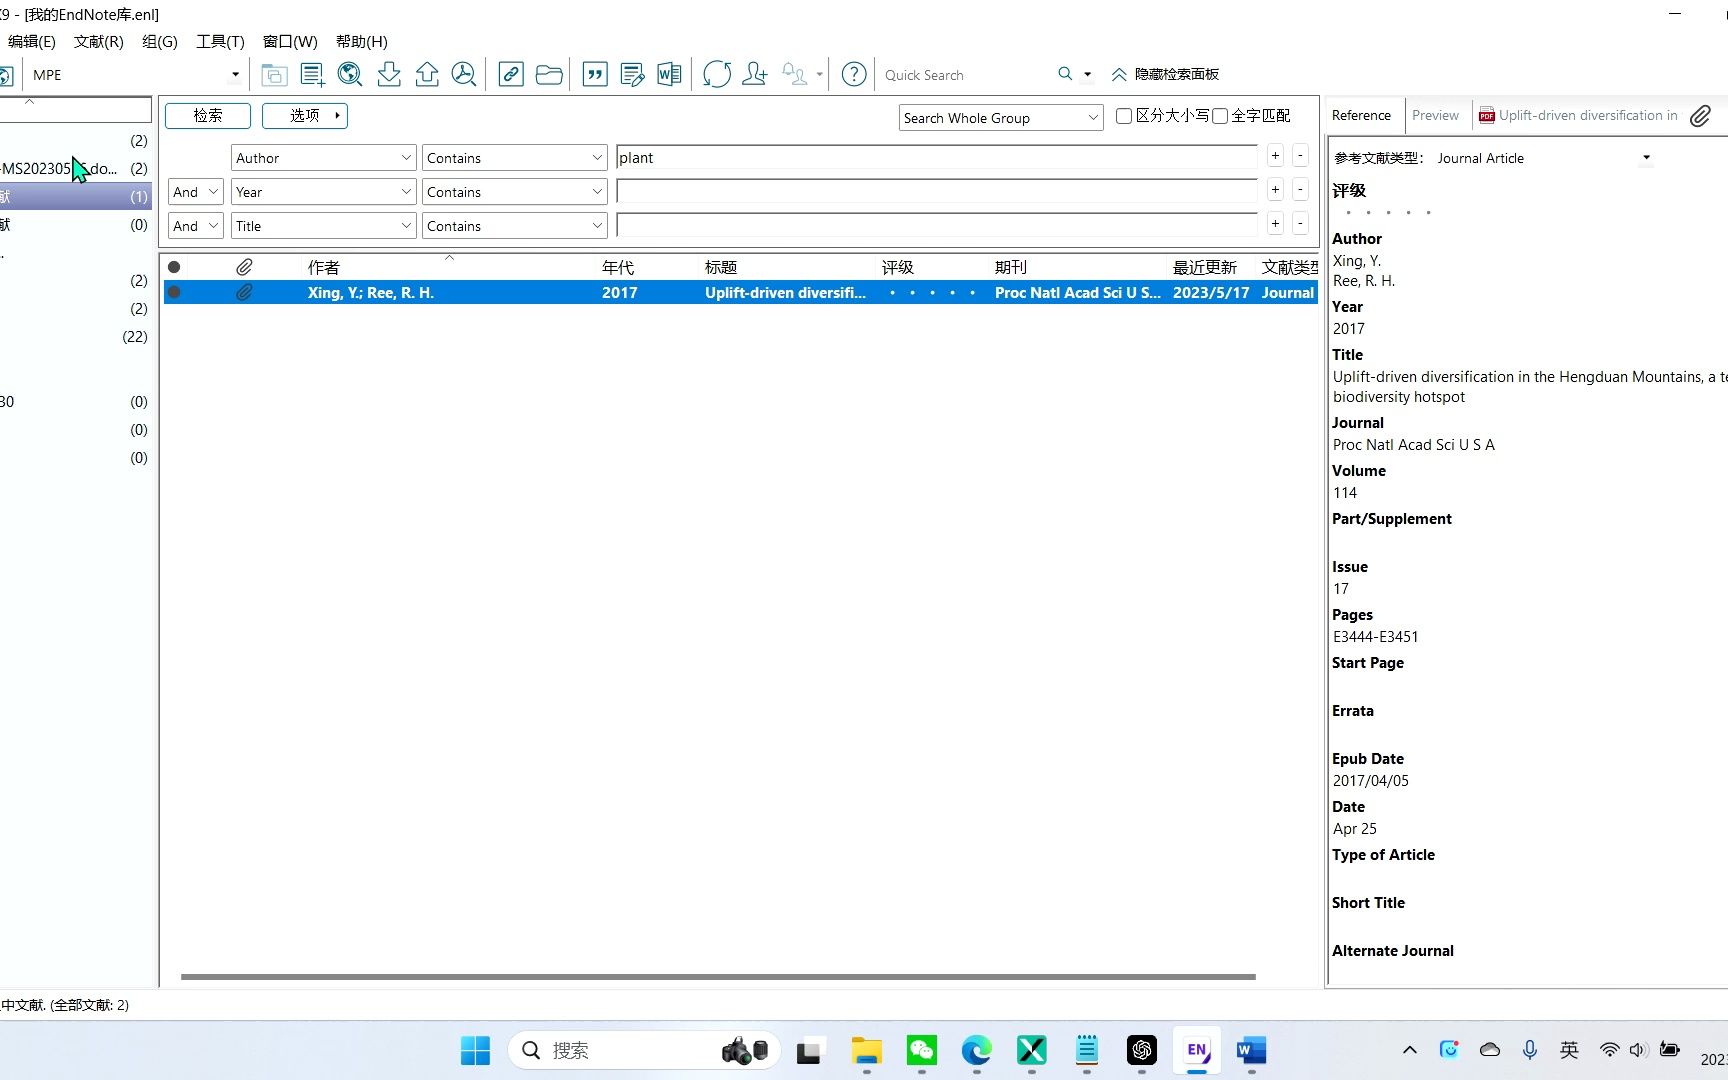Toggle the read/unread dot on Xing row
Screen dimensions: 1728x1080
(174, 292)
